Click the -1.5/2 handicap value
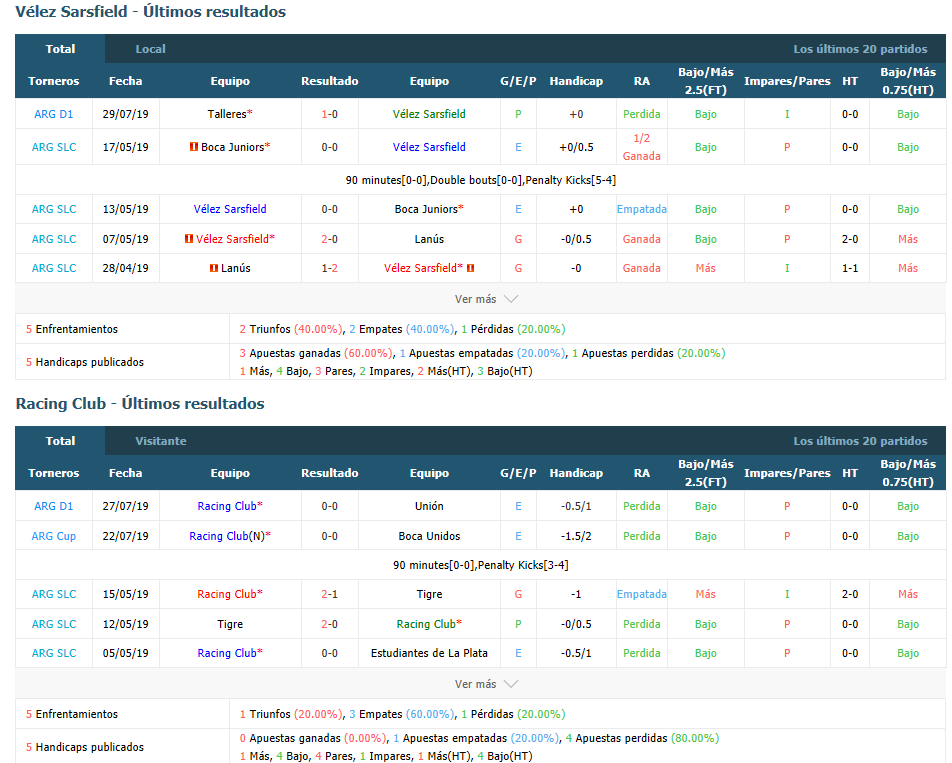Image resolution: width=952 pixels, height=763 pixels. click(576, 536)
